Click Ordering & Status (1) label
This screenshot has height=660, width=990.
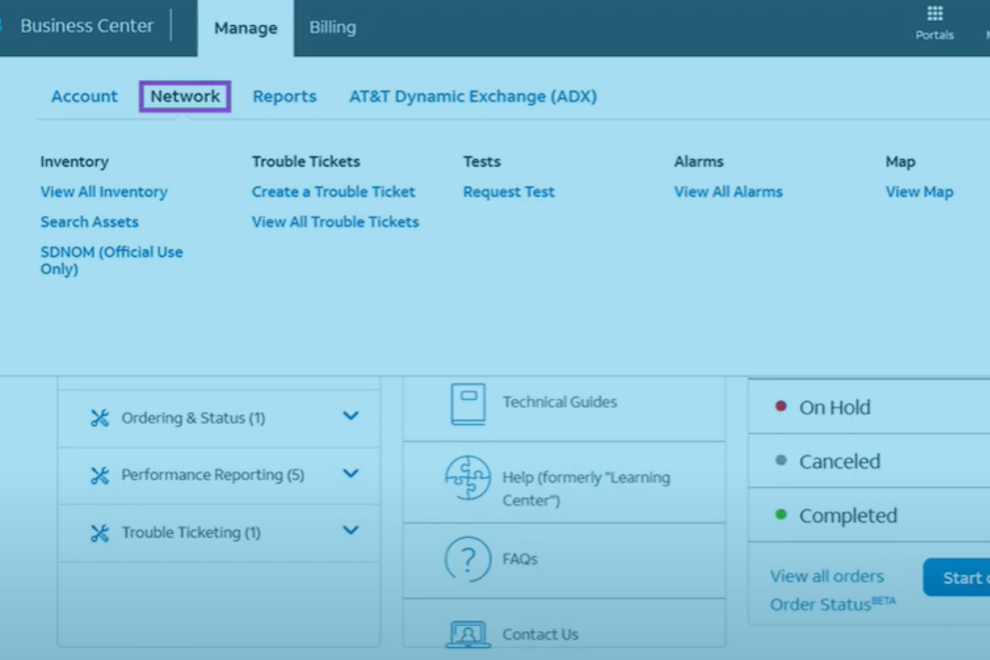pyautogui.click(x=193, y=418)
